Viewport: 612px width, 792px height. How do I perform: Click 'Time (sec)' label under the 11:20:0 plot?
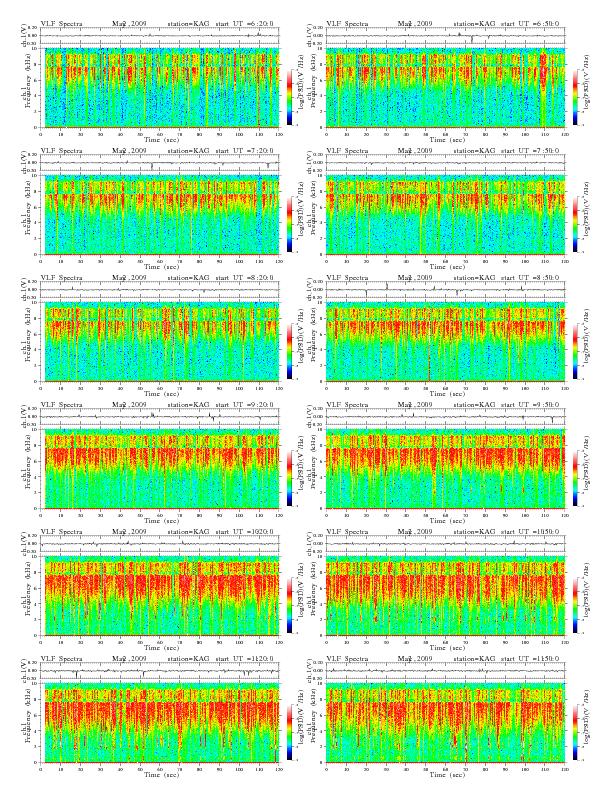click(162, 774)
